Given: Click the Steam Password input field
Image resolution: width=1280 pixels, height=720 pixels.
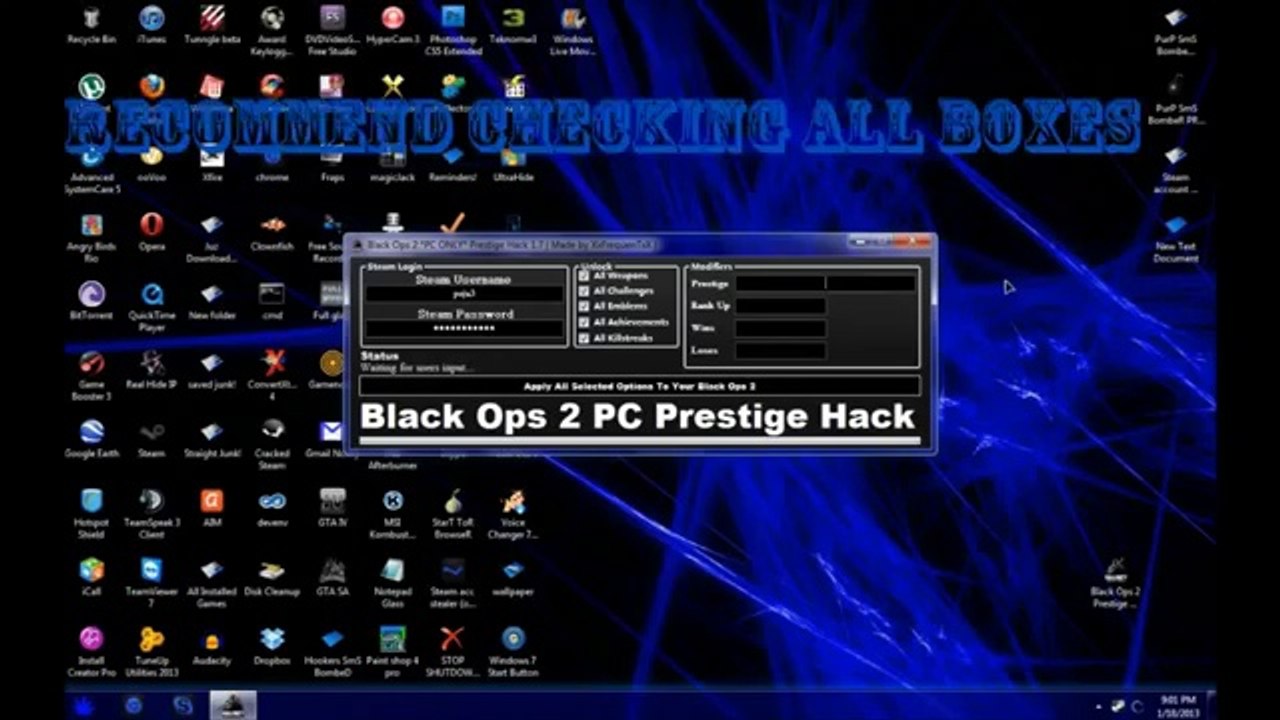Looking at the screenshot, I should coord(464,329).
